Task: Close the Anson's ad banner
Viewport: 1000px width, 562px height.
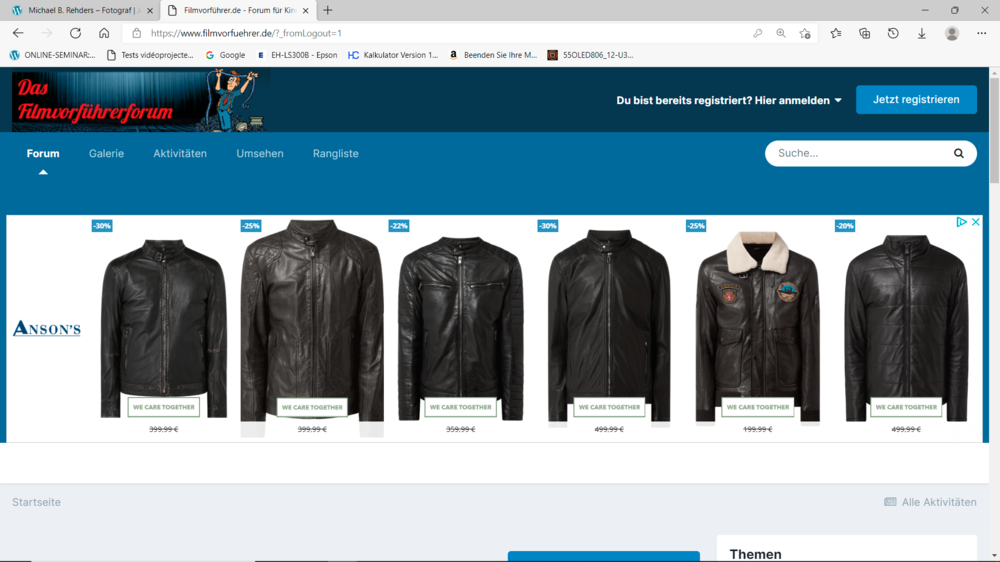Action: (x=976, y=222)
